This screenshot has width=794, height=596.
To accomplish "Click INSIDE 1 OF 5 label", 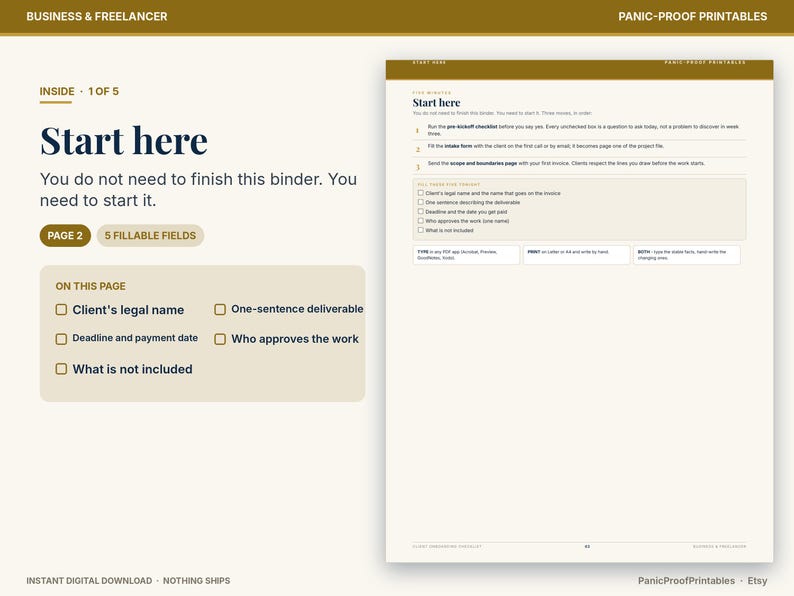I will tap(79, 91).
